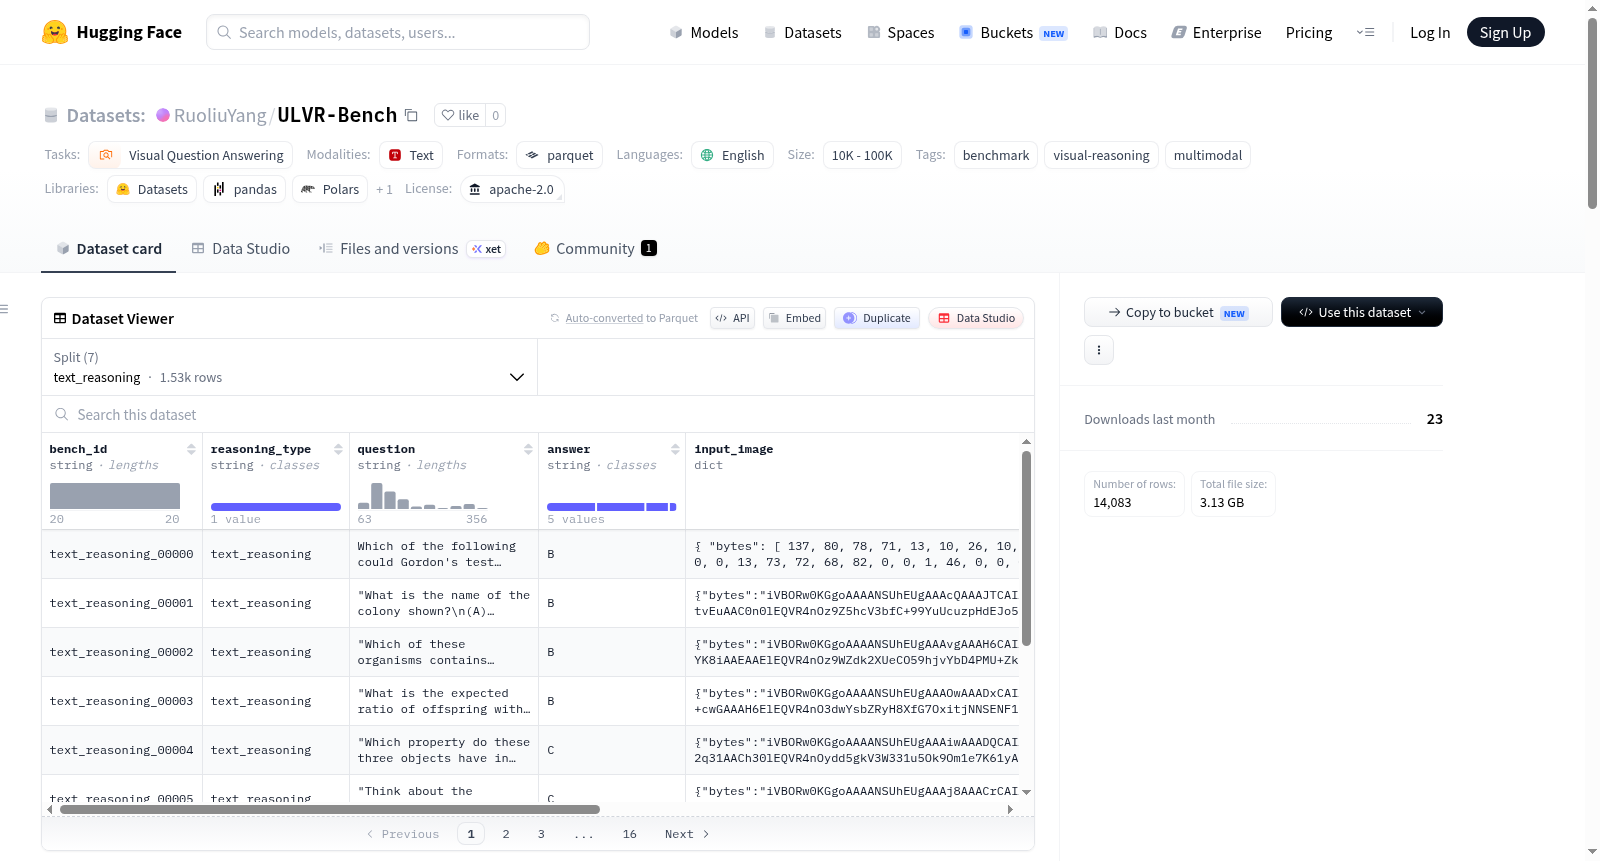Click the Text modality tag
Viewport: 1600px width, 861px height.
(x=411, y=155)
